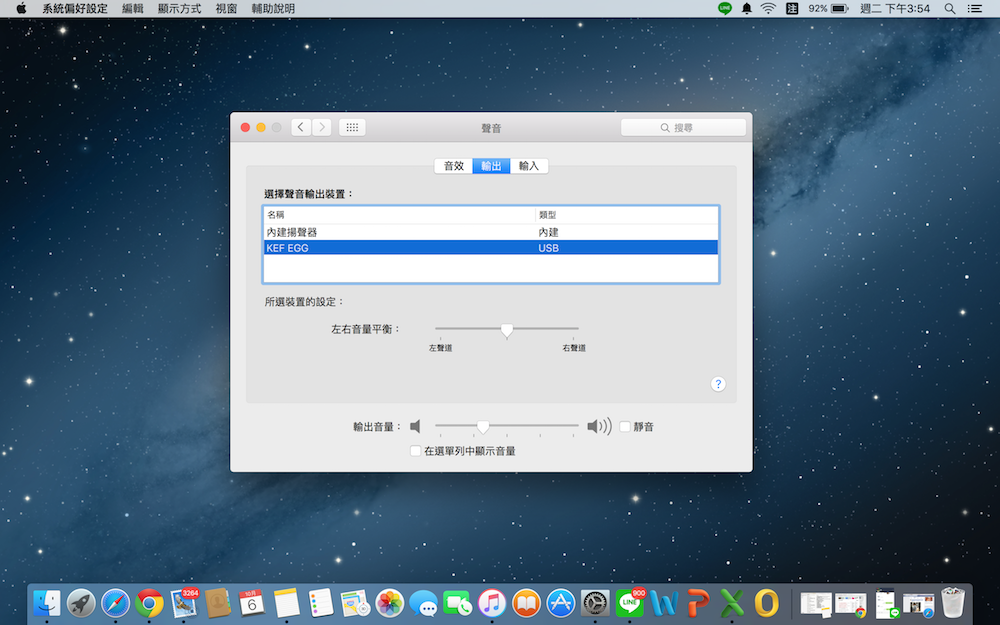The image size is (1000, 625).
Task: Click the Show All grid icon
Action: pos(352,128)
